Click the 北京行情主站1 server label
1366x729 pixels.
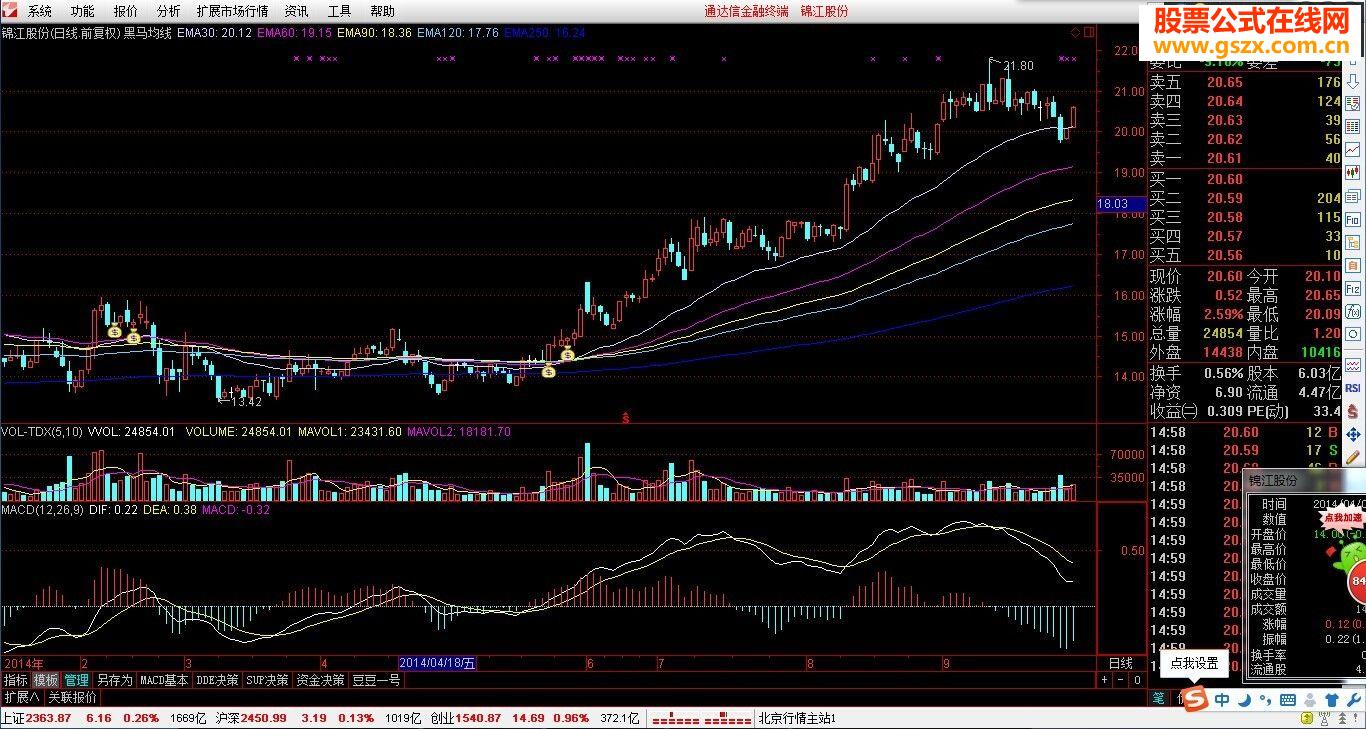[x=796, y=718]
